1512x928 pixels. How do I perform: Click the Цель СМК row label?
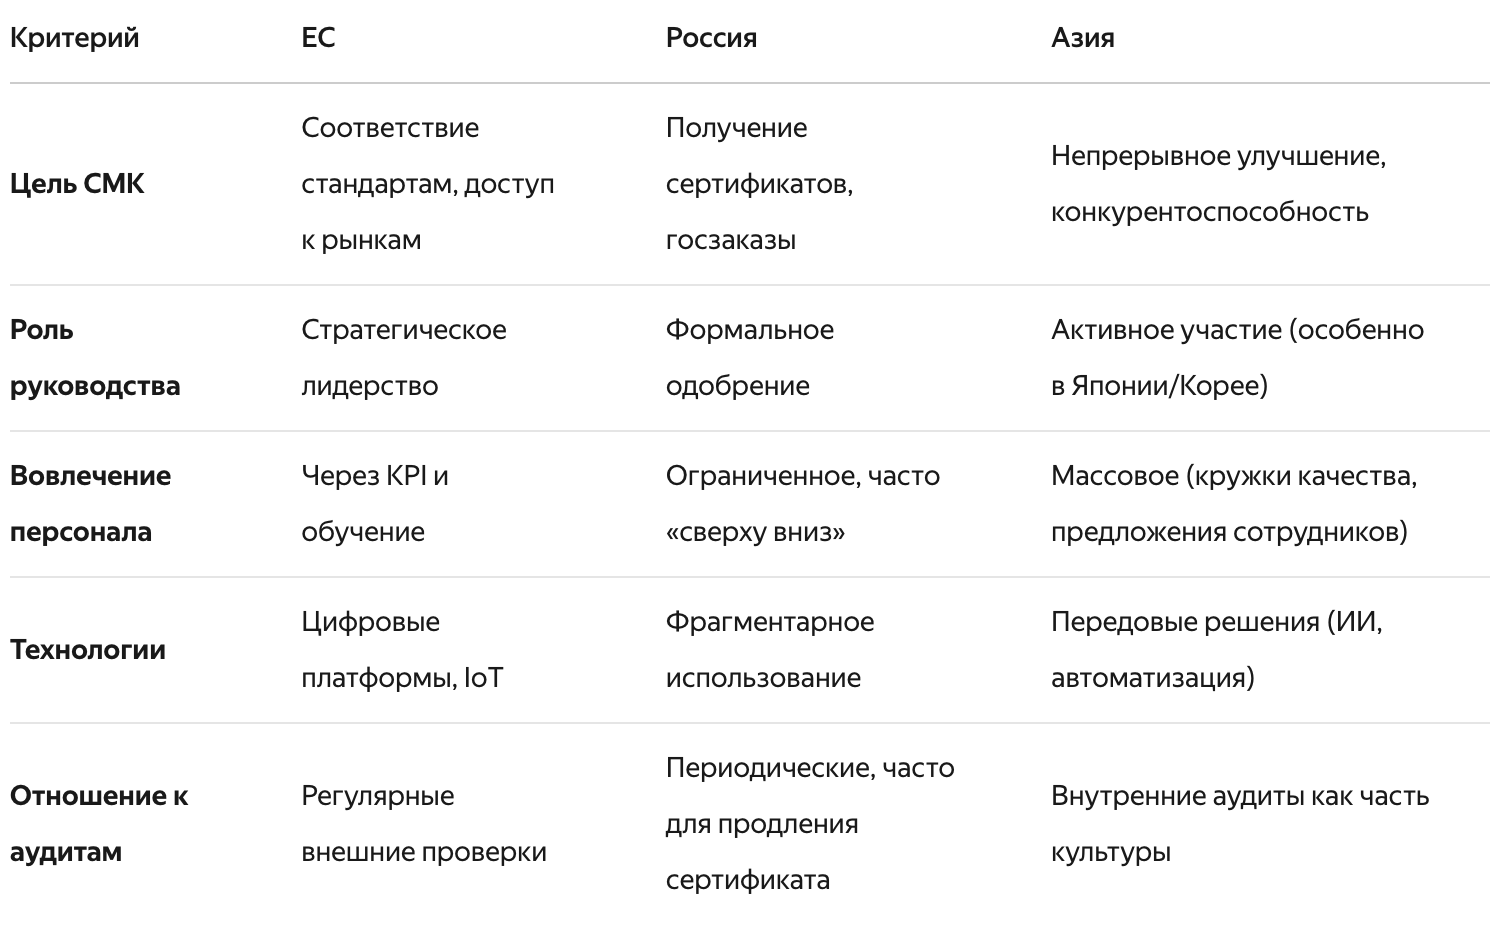[x=77, y=184]
